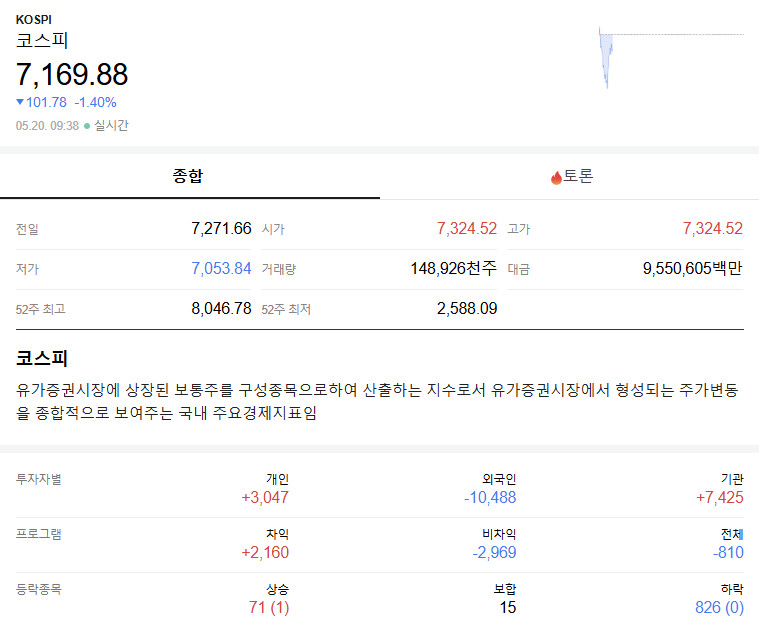The height and width of the screenshot is (634, 759).
Task: Click the 코스피 index description paragraph
Action: click(x=377, y=401)
